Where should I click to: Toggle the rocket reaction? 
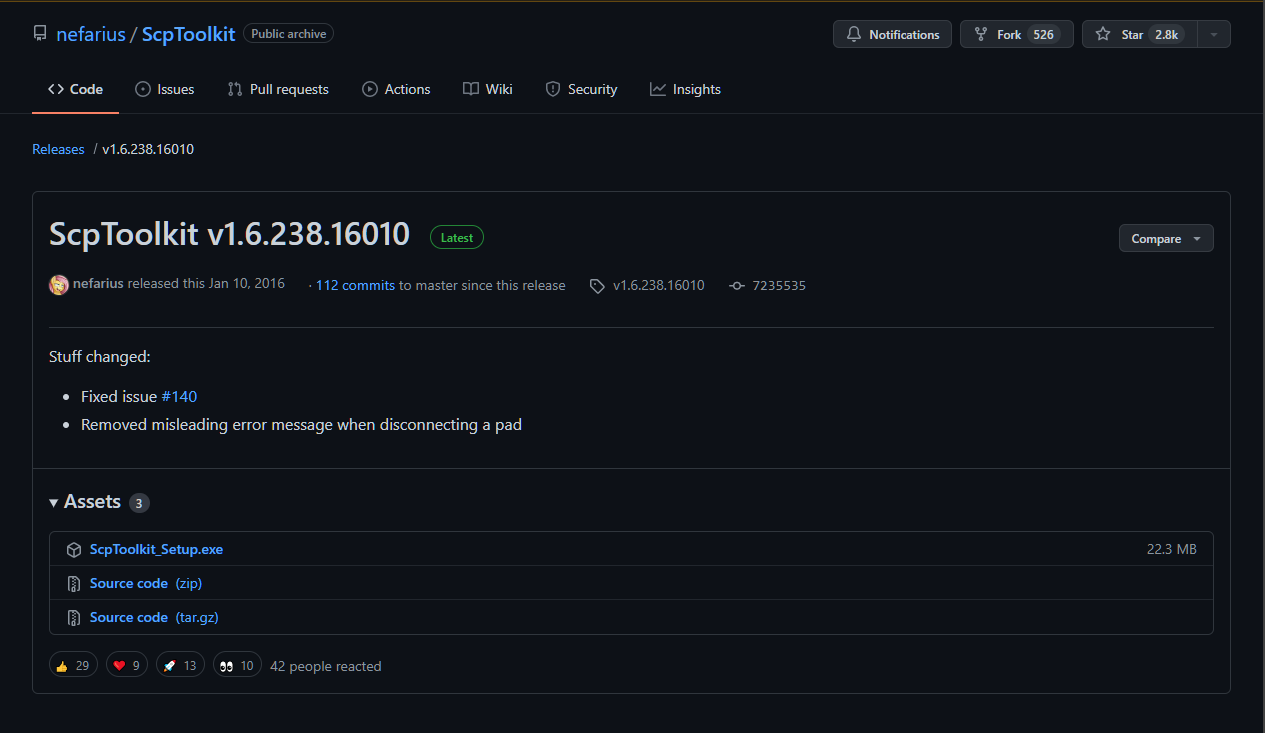[x=180, y=665]
